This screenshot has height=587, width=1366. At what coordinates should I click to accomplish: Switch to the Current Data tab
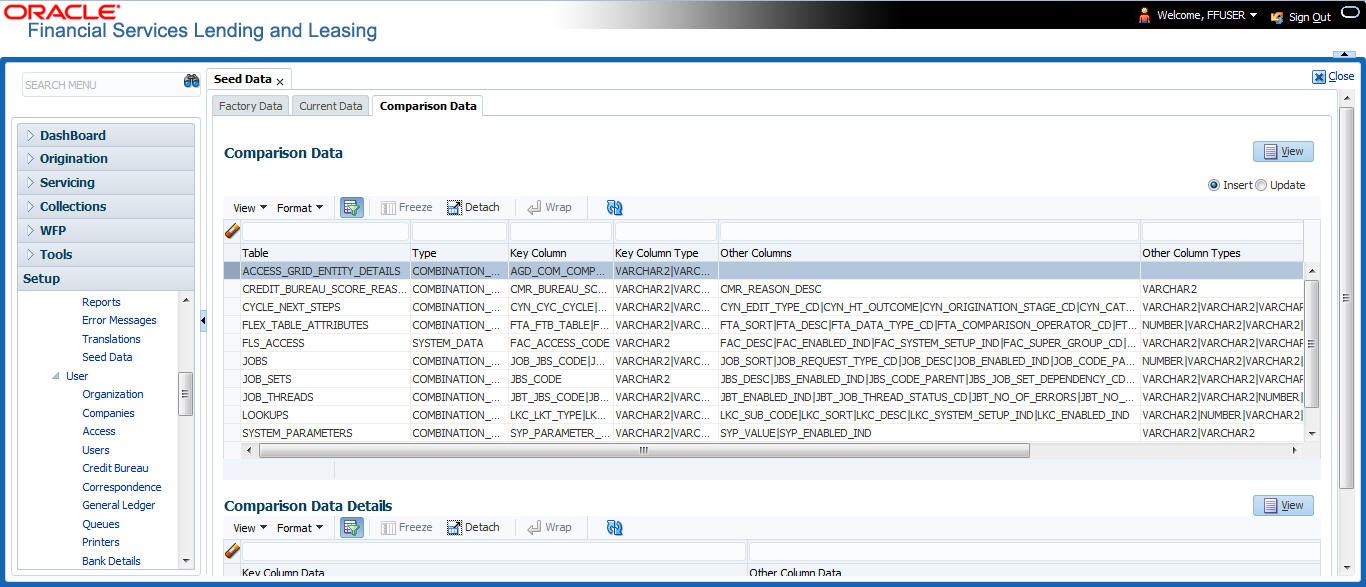(330, 106)
